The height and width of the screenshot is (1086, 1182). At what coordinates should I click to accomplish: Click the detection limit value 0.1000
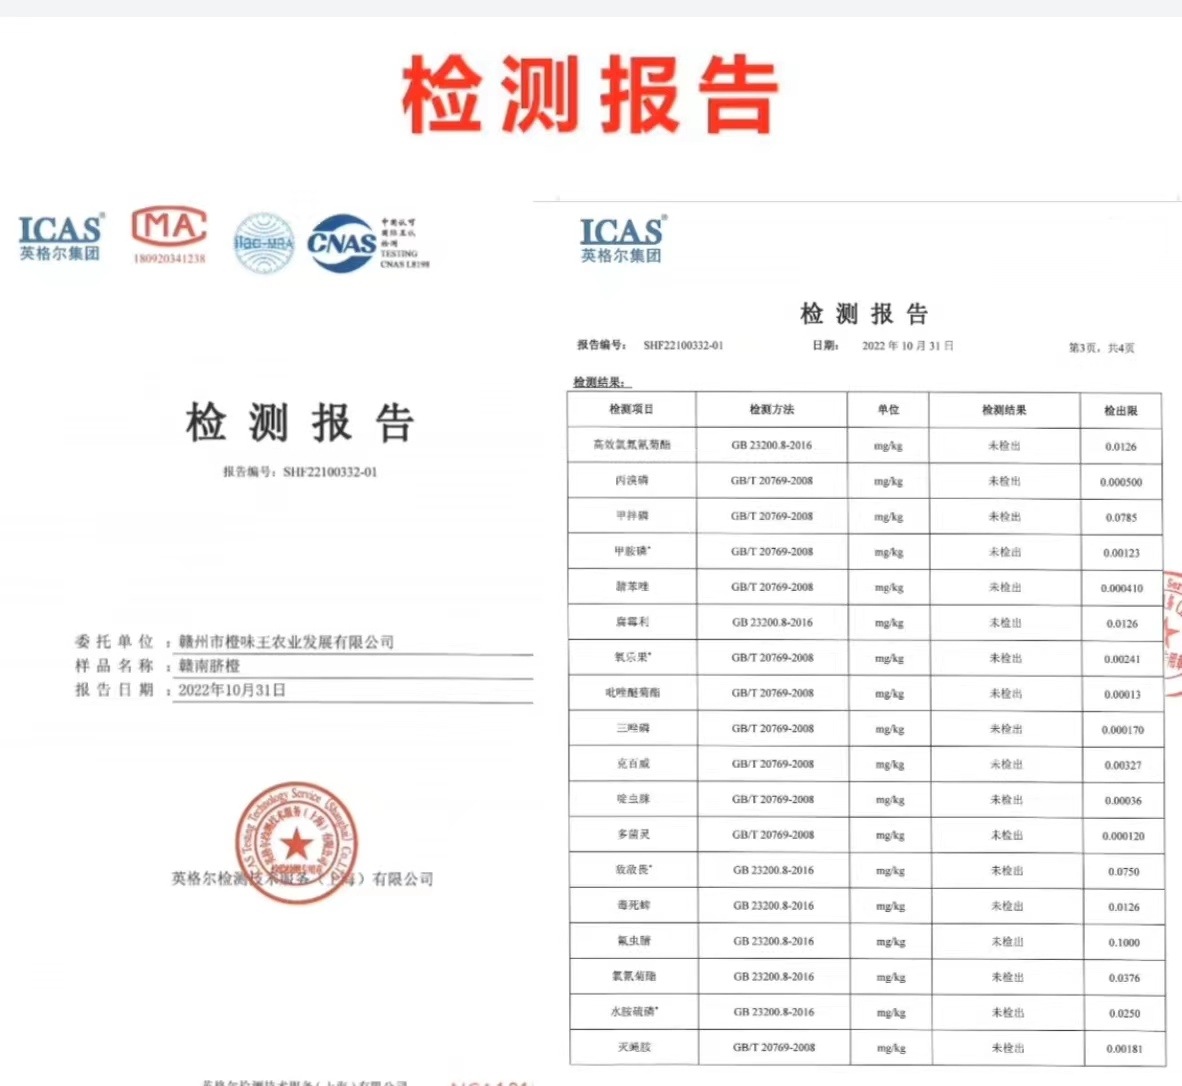(1124, 943)
